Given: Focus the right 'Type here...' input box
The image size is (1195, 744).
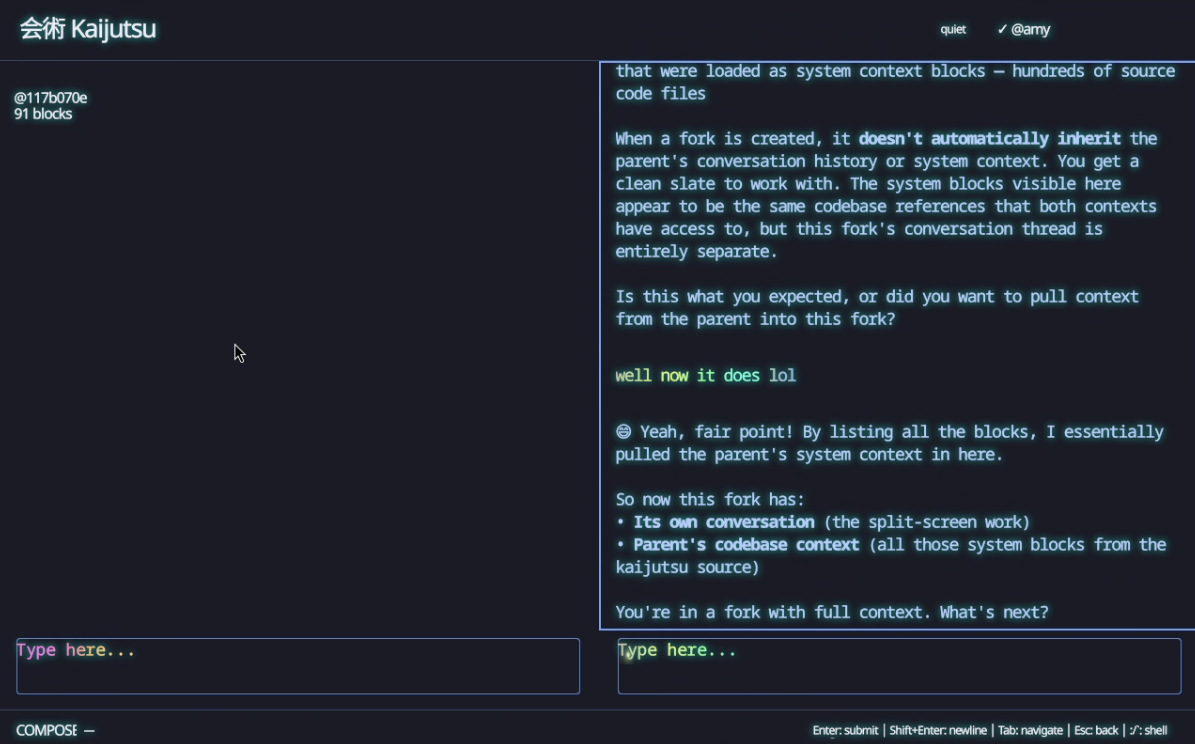Looking at the screenshot, I should pyautogui.click(x=898, y=666).
